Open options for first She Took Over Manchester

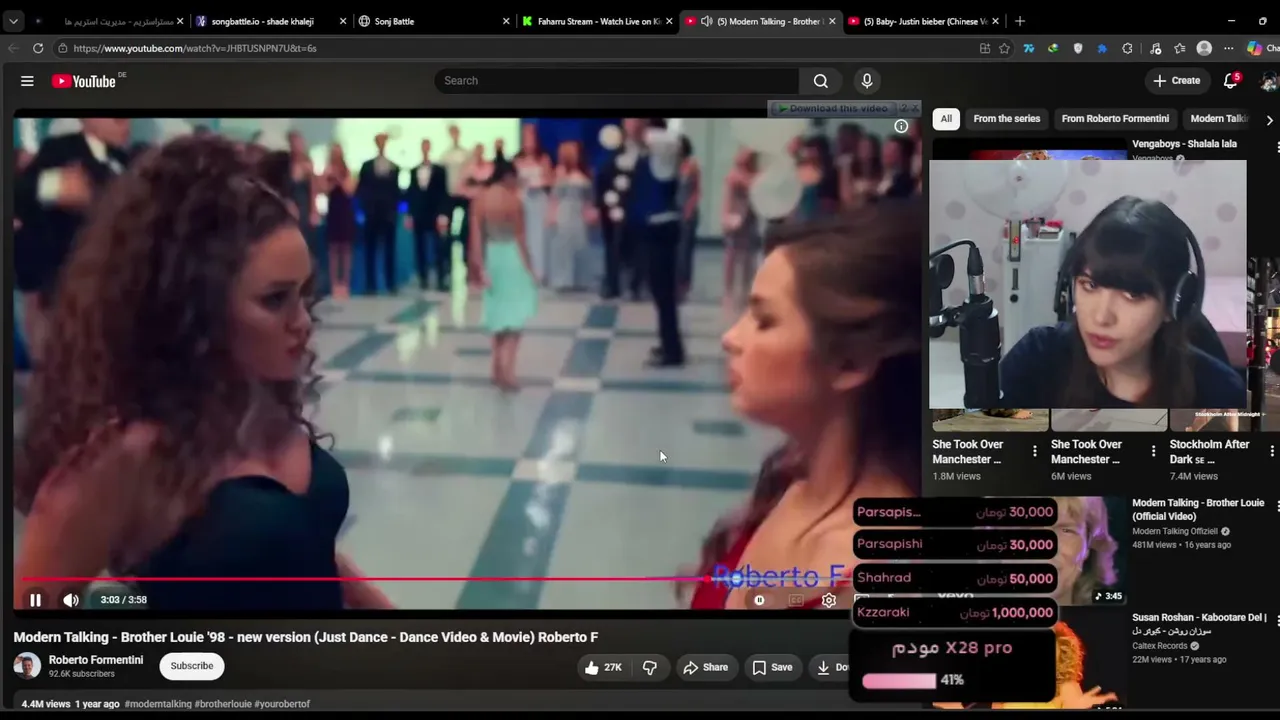(1034, 451)
